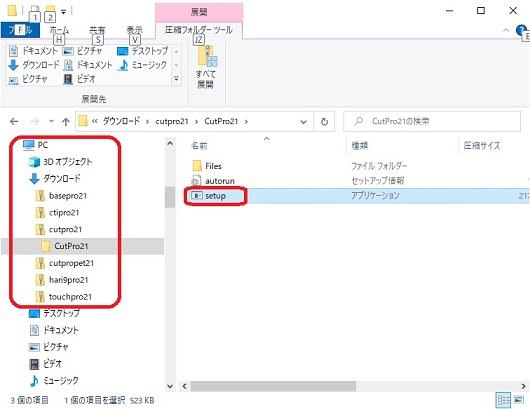This screenshot has width=530, height=409.
Task: Click the refresh button beside address bar
Action: [x=324, y=121]
